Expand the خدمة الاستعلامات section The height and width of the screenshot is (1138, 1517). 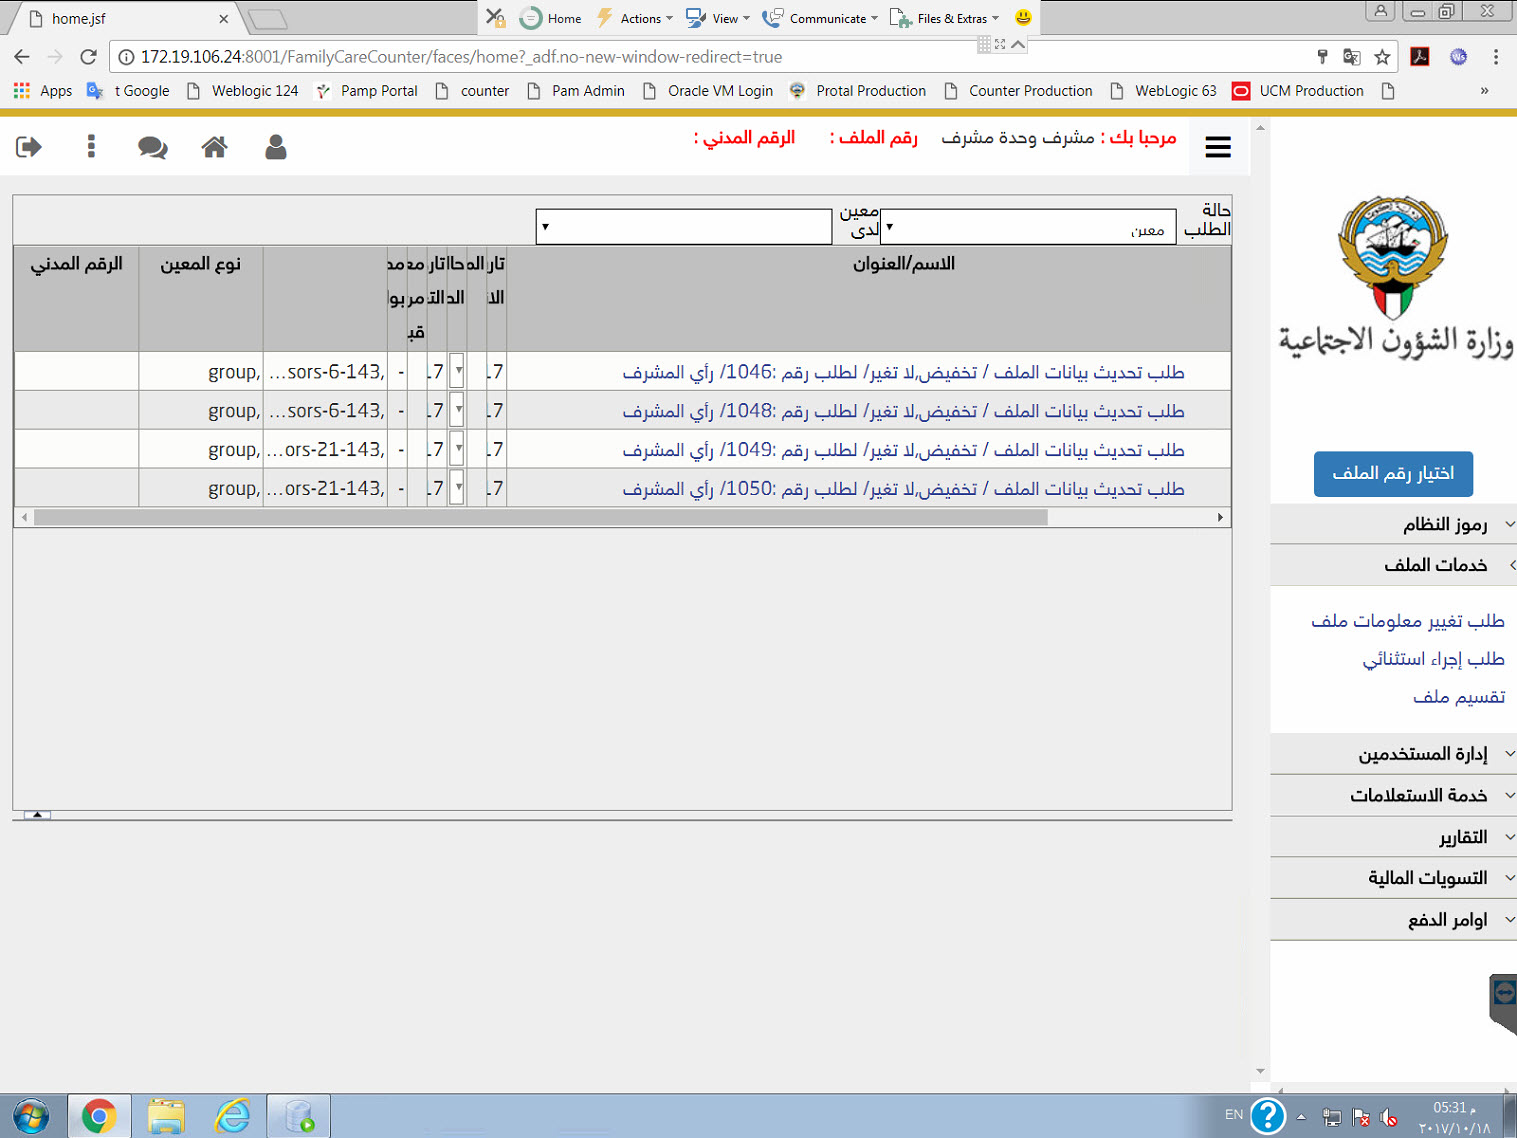tap(1394, 795)
